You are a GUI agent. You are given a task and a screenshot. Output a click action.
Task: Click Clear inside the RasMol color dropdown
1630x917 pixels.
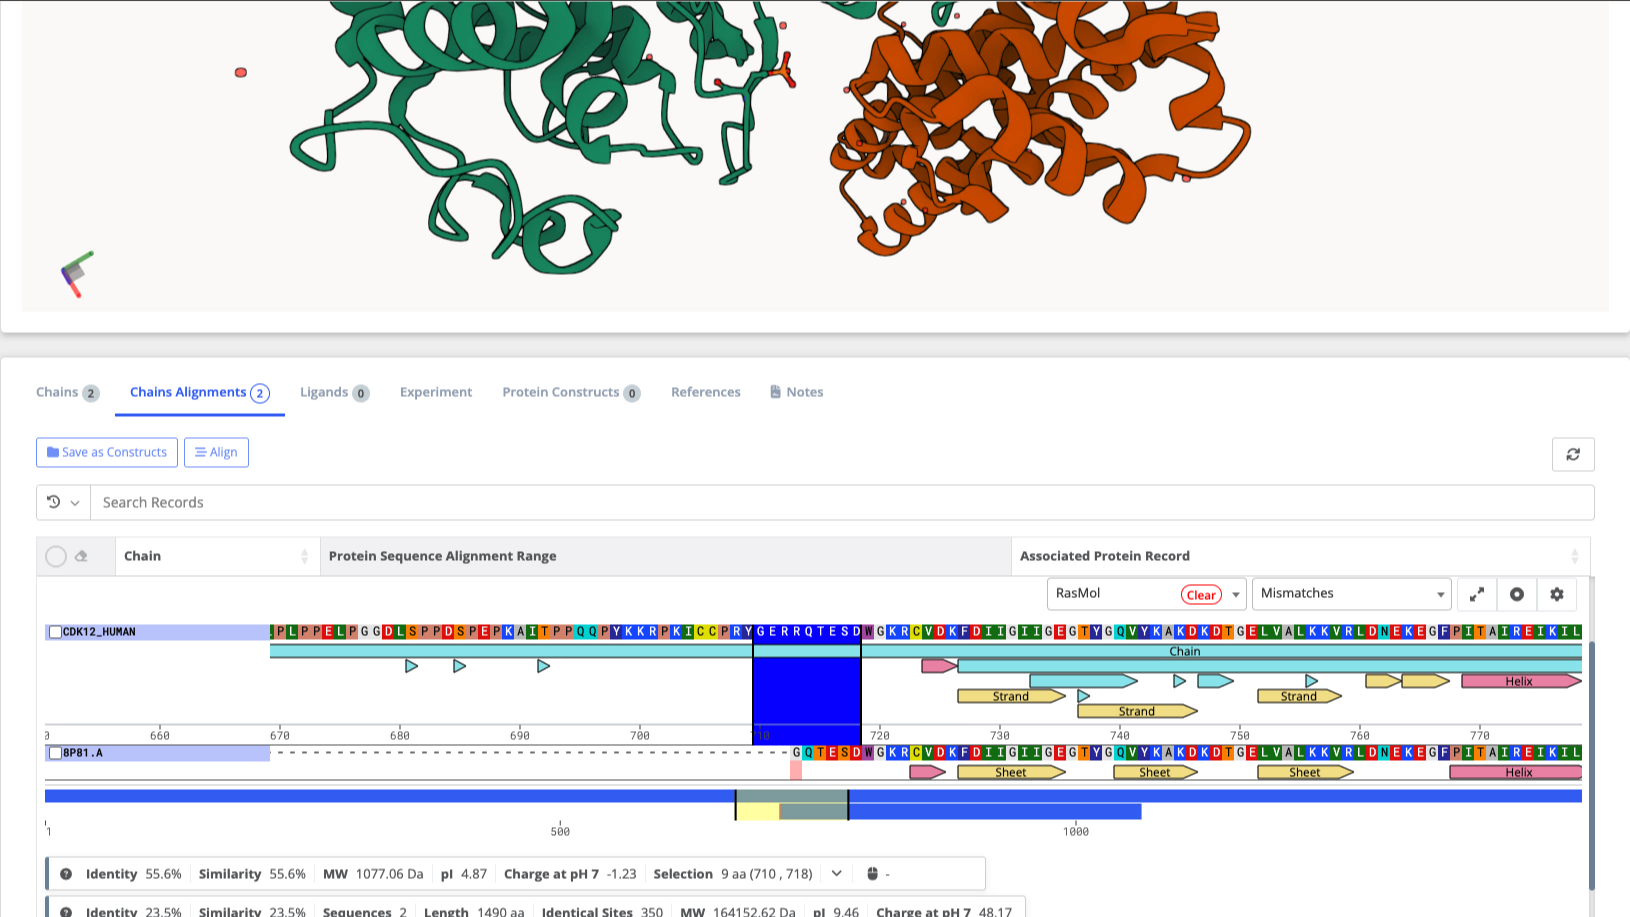pos(1201,594)
